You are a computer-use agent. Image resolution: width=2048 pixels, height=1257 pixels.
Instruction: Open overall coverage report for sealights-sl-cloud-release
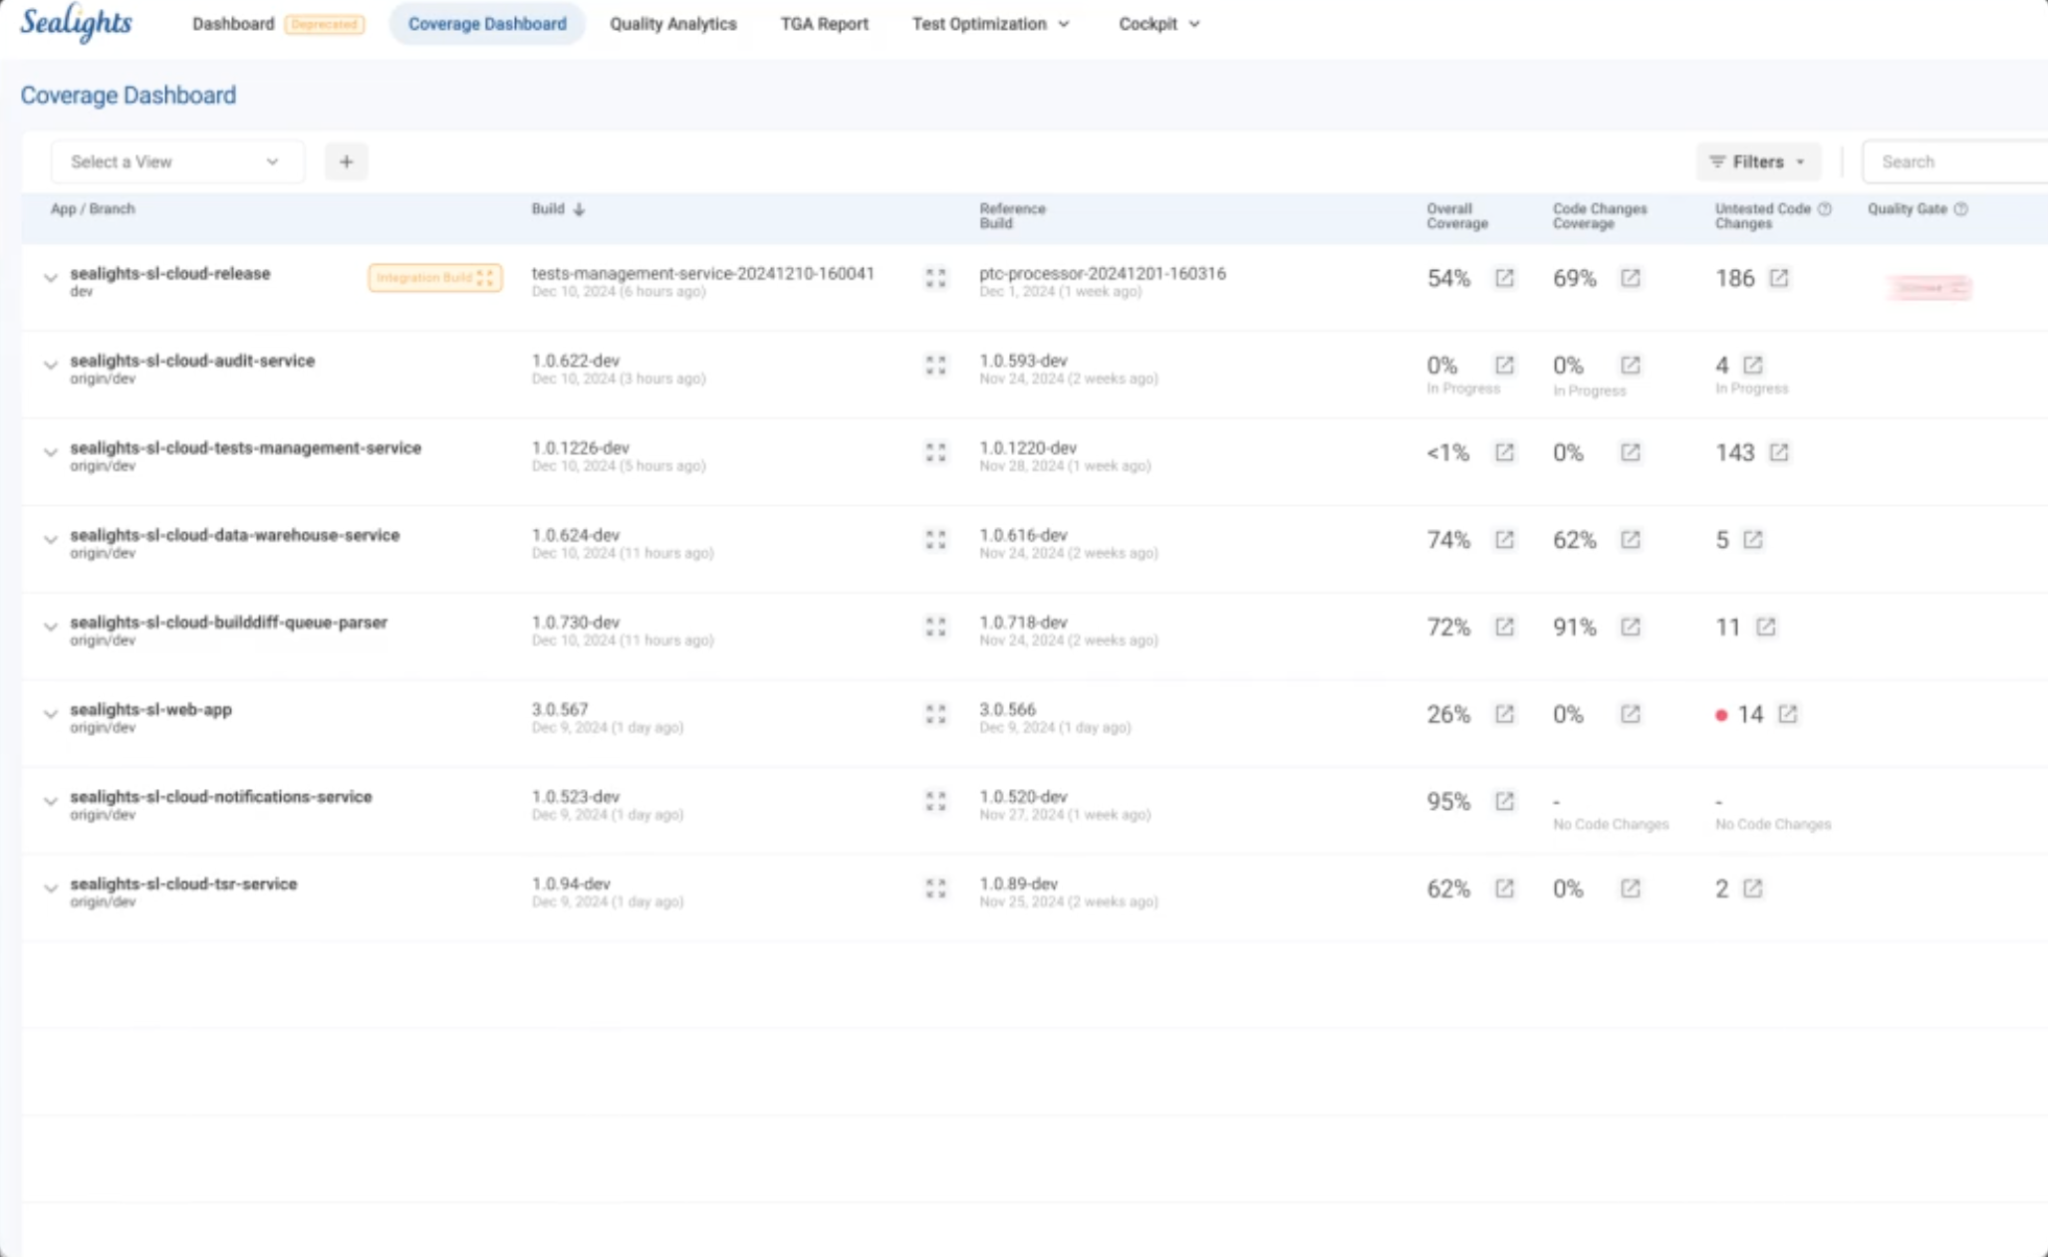(1504, 278)
